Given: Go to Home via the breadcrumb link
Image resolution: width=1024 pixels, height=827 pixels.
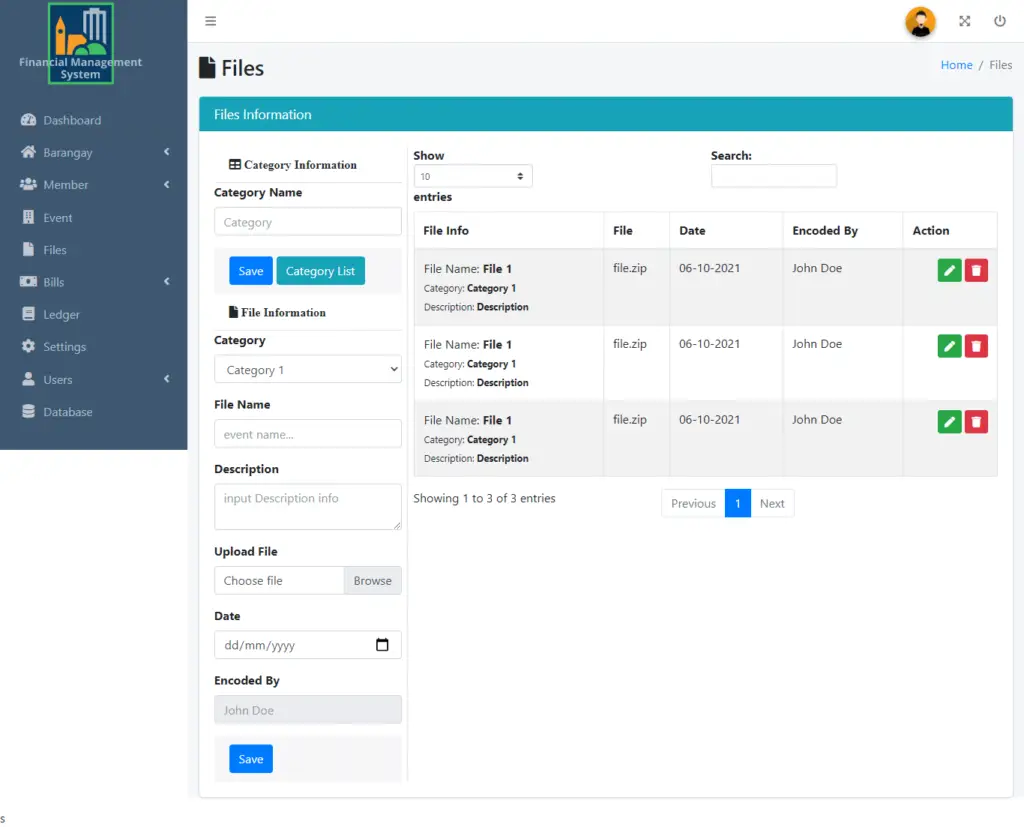Looking at the screenshot, I should (x=956, y=64).
